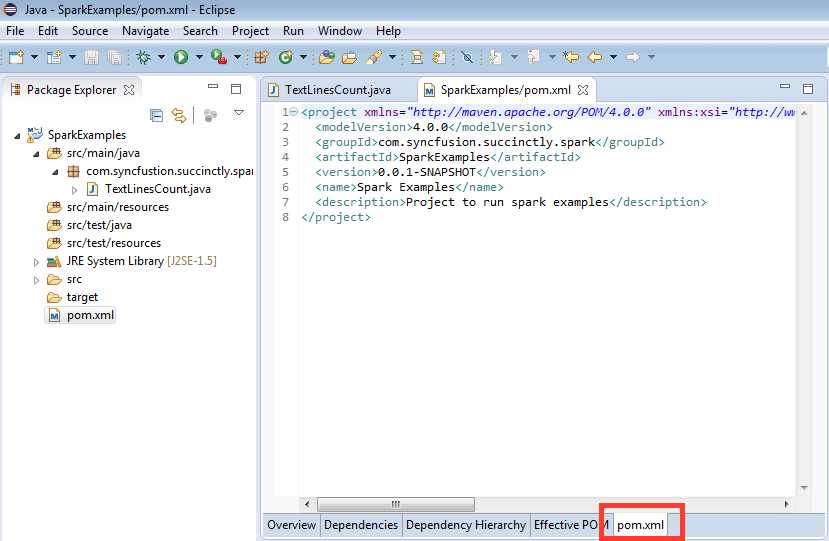Close the Package Explorer view tab
Screen dimensions: 829x541
click(x=128, y=90)
